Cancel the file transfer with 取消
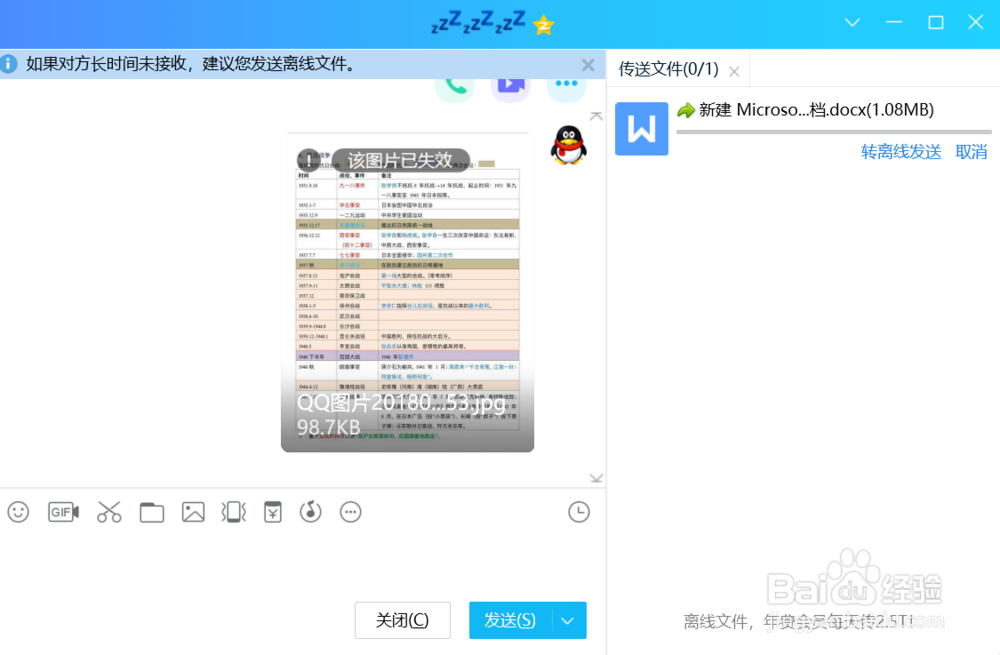The width and height of the screenshot is (1000, 655). tap(971, 152)
